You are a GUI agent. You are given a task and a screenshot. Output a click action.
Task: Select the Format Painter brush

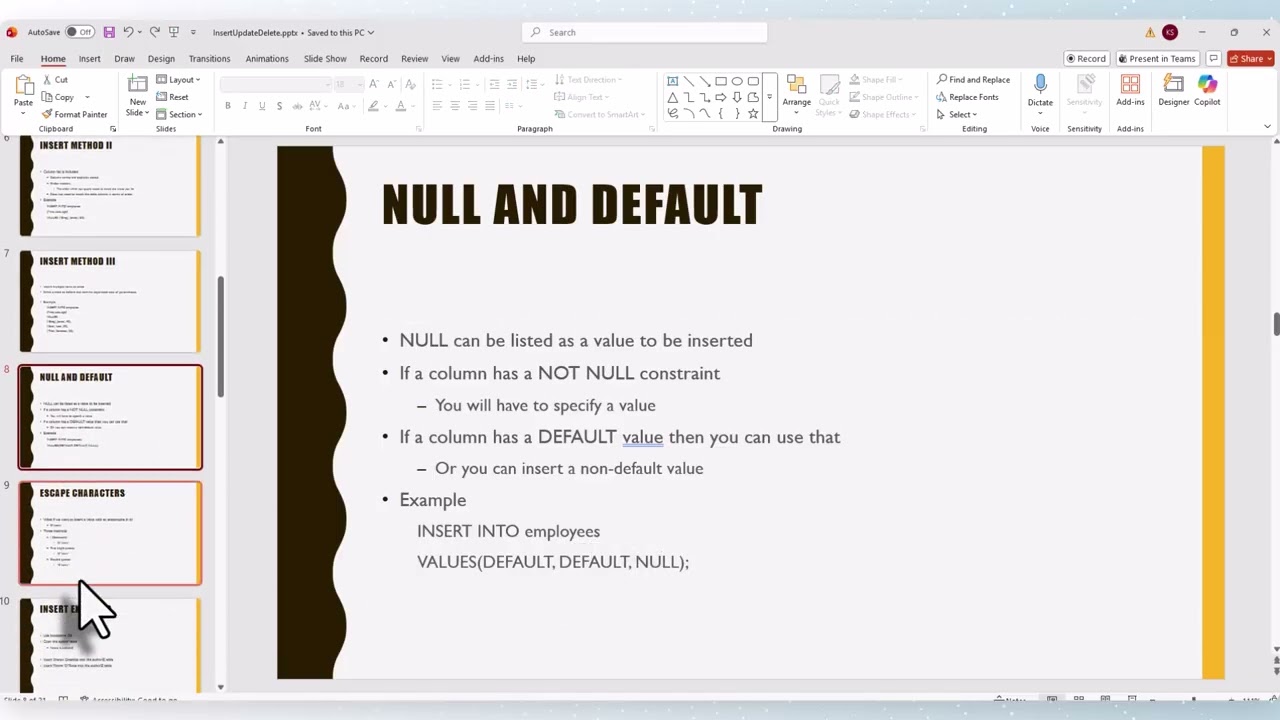pyautogui.click(x=75, y=114)
